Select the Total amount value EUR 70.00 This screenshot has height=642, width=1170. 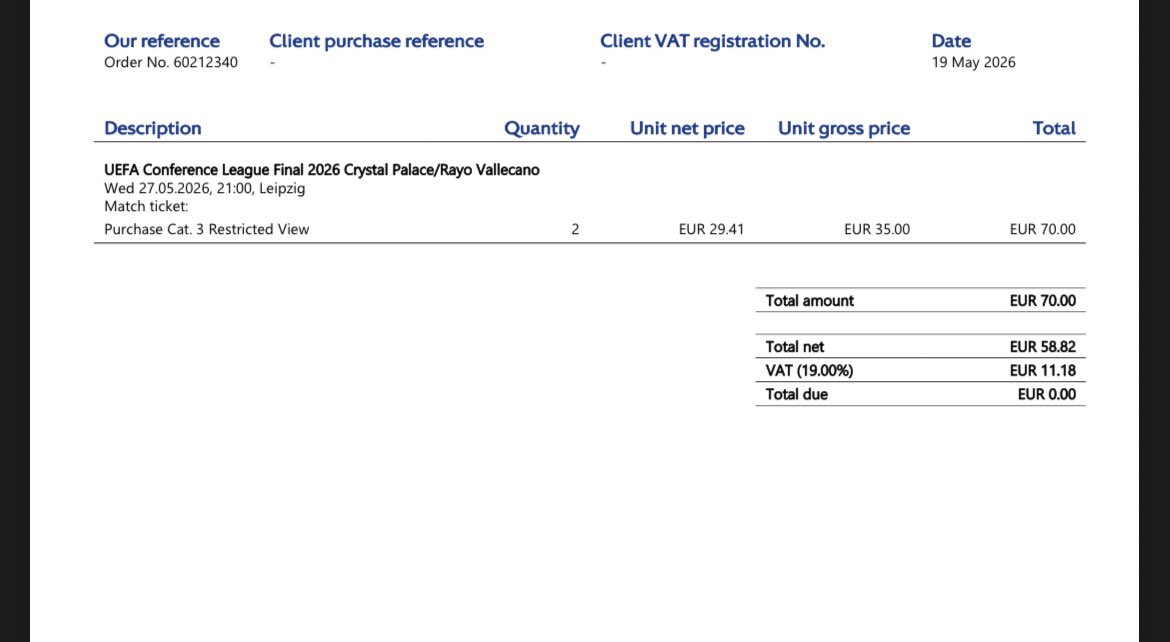coord(1042,301)
